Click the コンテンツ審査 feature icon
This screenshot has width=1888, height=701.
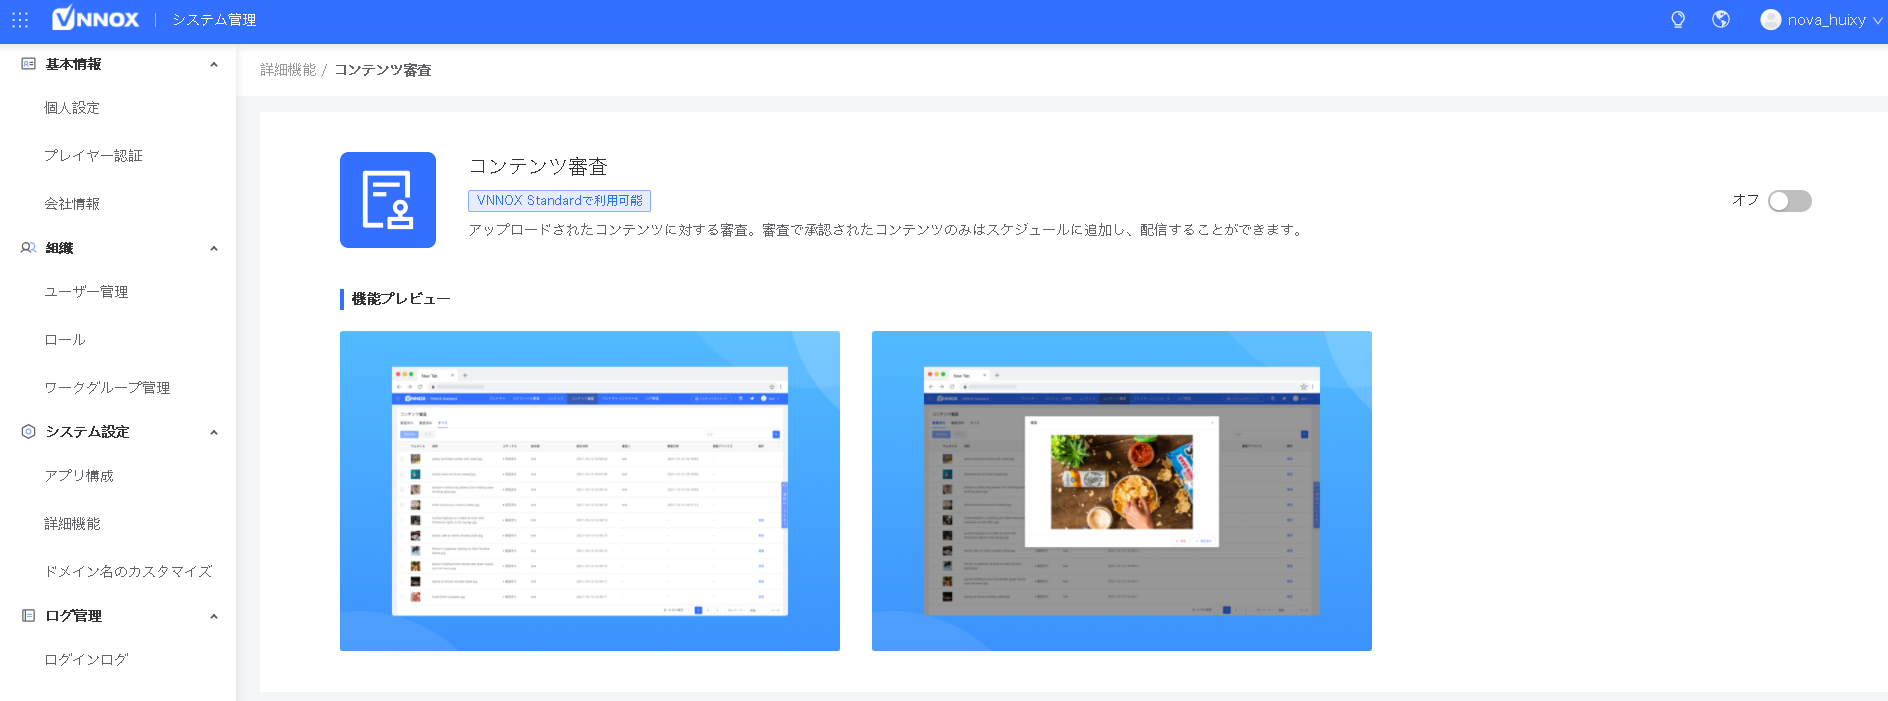(388, 200)
